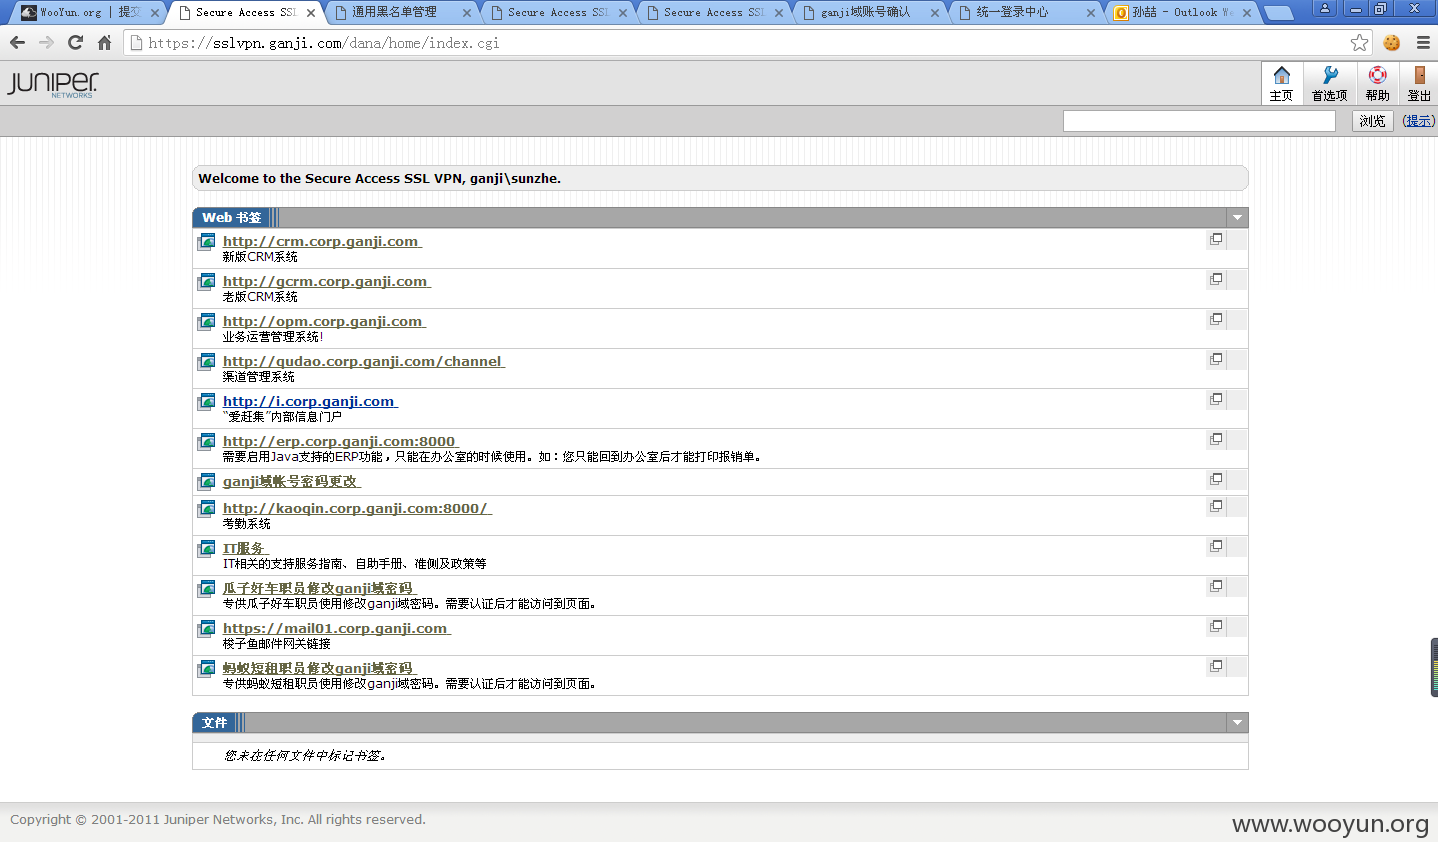The width and height of the screenshot is (1438, 853).
Task: Open a new browser tab
Action: (x=1278, y=13)
